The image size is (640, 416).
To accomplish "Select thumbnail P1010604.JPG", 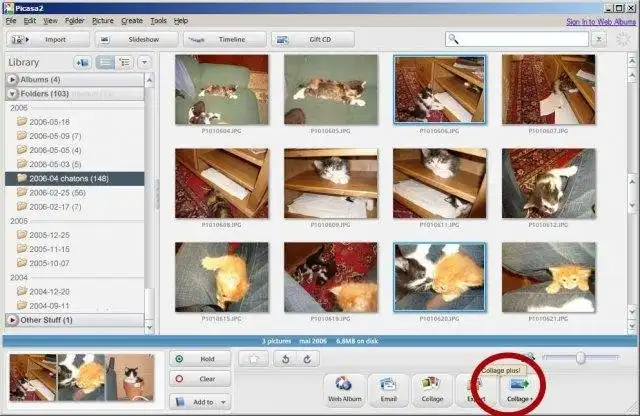I will (222, 89).
